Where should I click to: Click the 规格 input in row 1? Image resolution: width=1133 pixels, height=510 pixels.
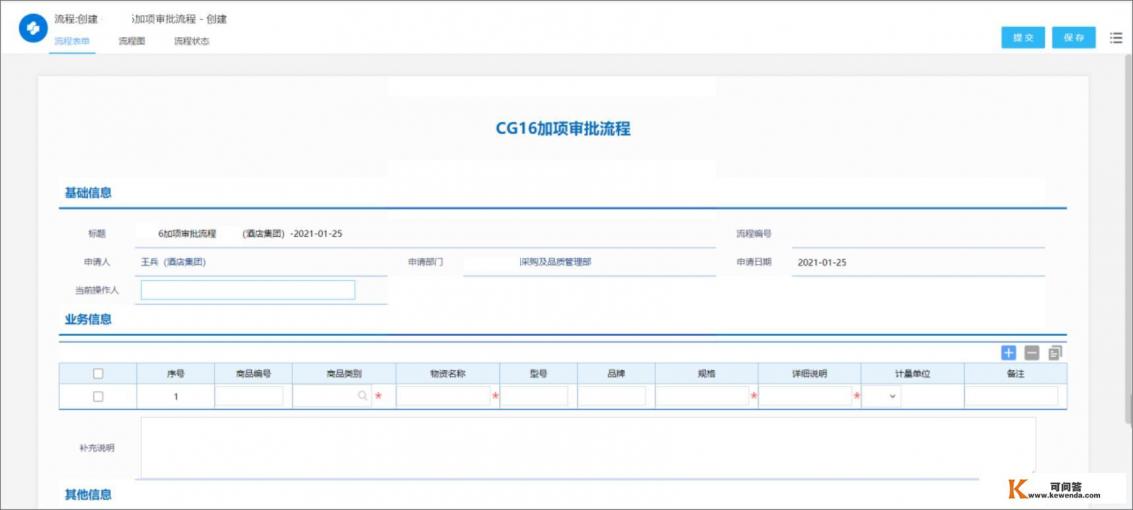pos(702,396)
